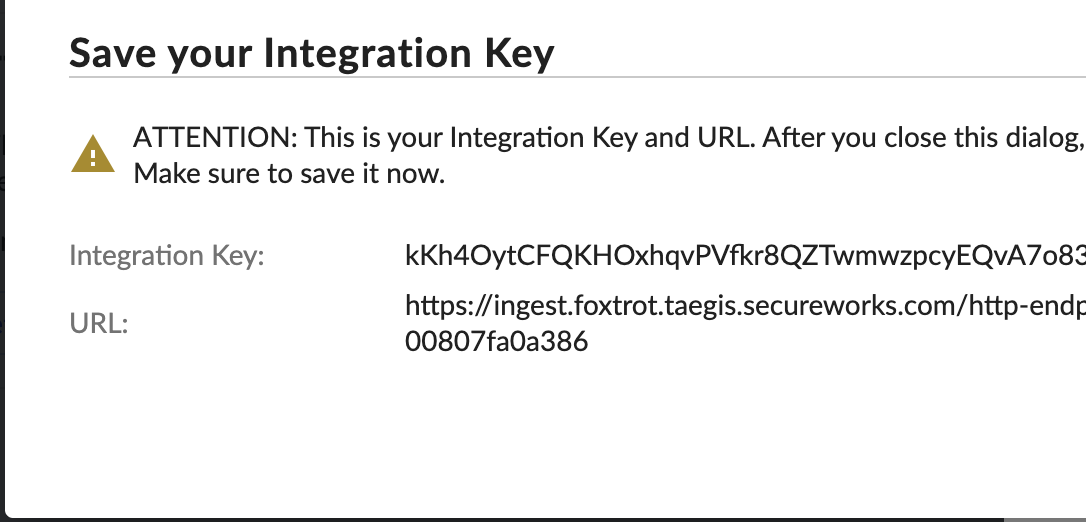Click the 'URL:' field label
Screen dimensions: 1086x522
(x=99, y=323)
